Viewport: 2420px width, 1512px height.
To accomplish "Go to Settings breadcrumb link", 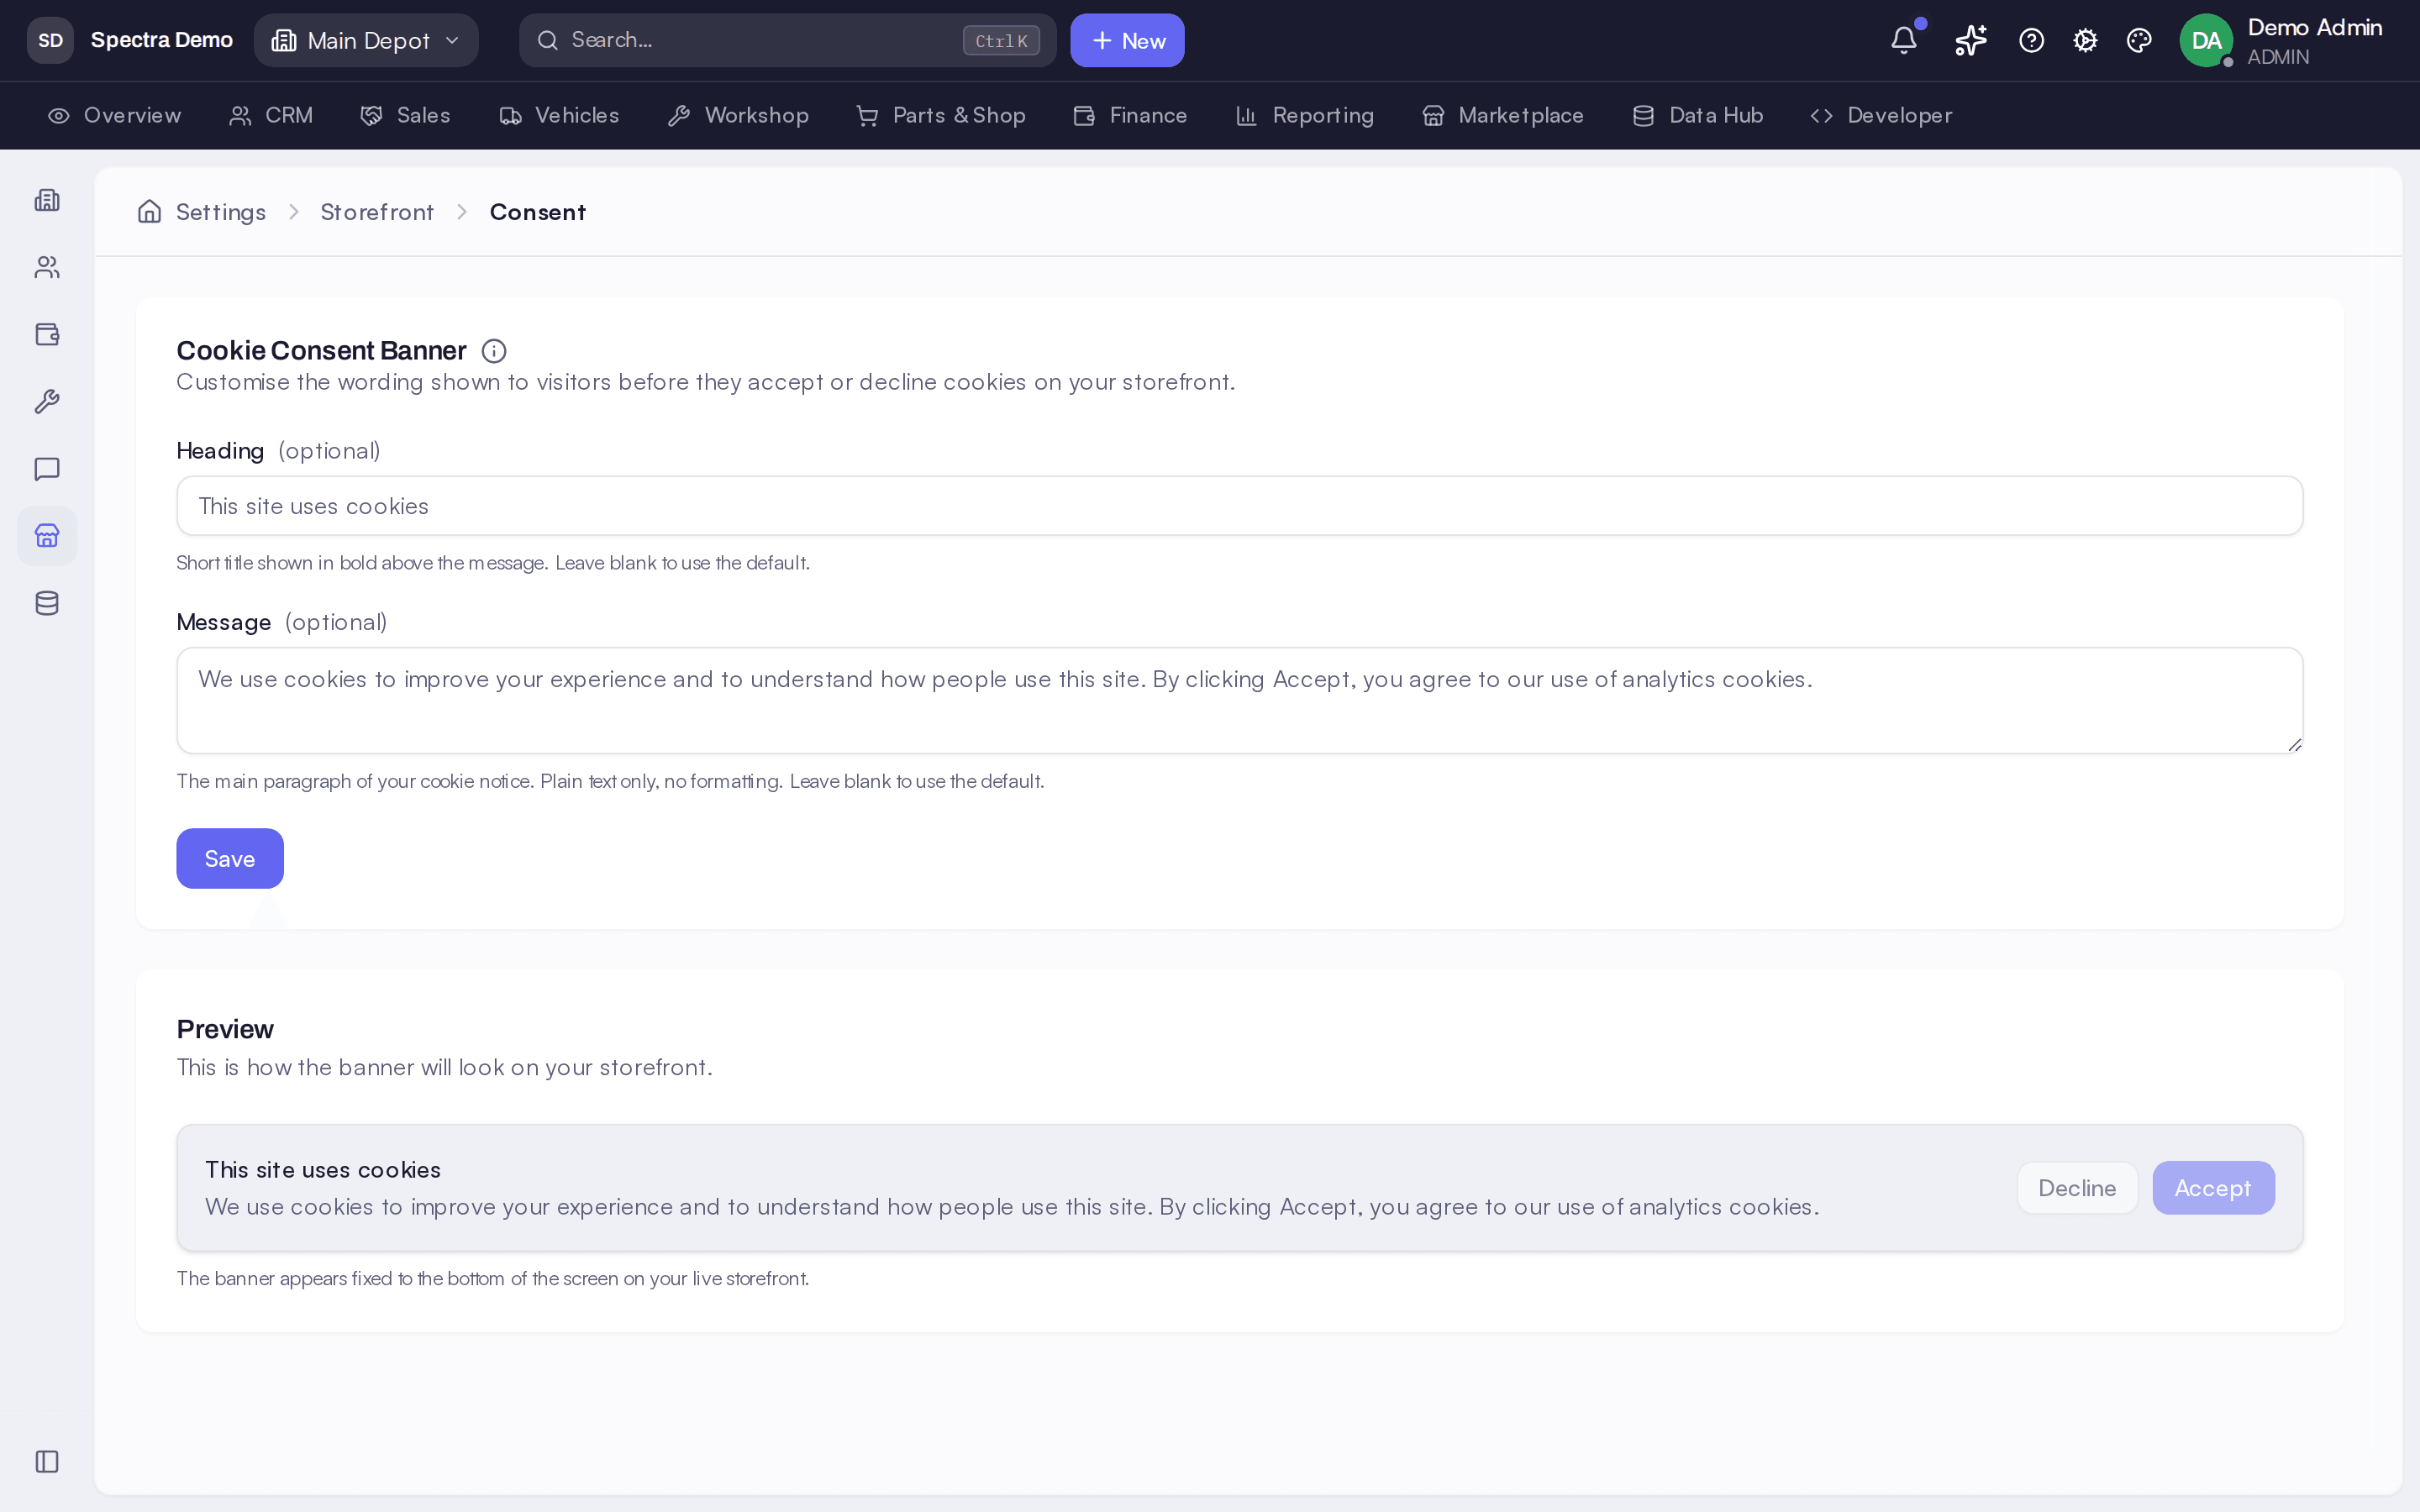I will click(221, 212).
